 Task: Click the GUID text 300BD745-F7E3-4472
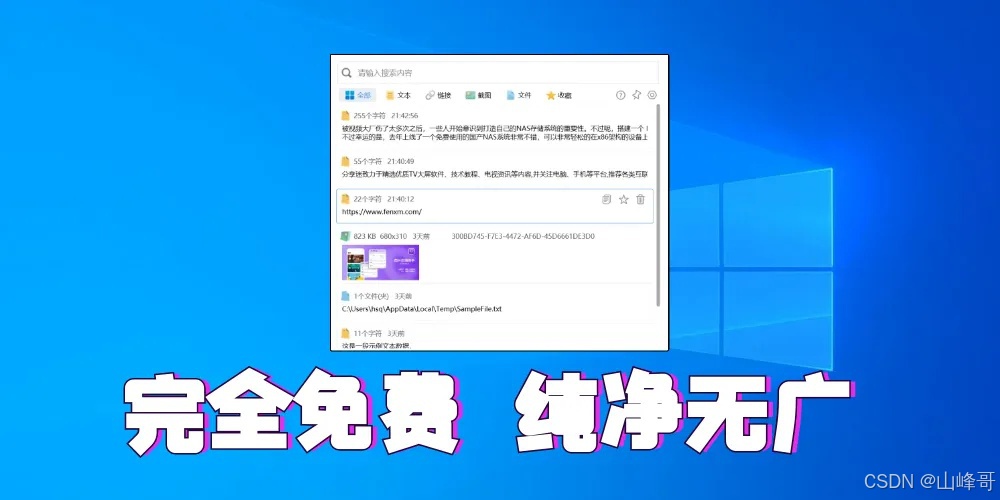(523, 236)
